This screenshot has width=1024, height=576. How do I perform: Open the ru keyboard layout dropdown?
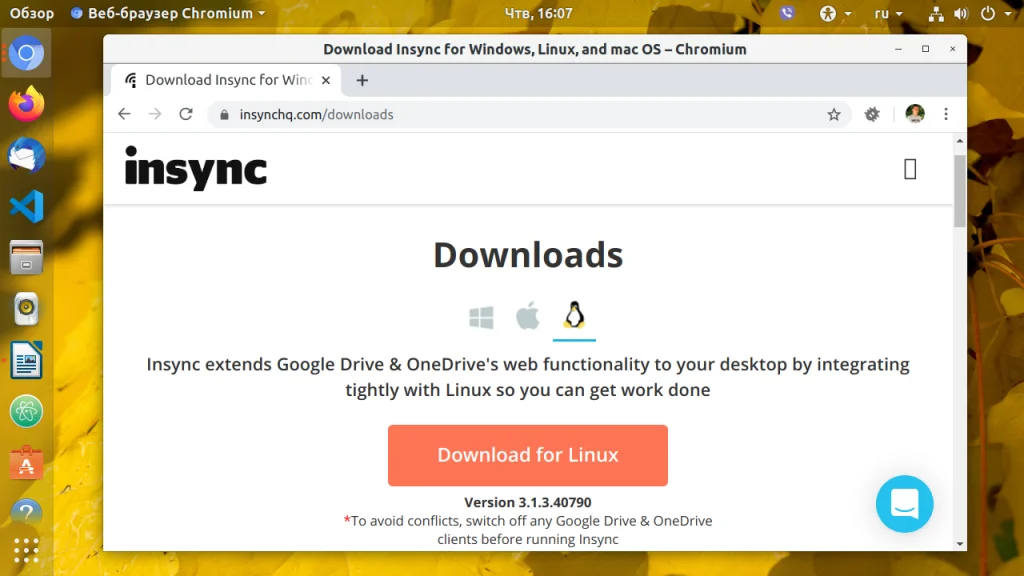point(888,13)
